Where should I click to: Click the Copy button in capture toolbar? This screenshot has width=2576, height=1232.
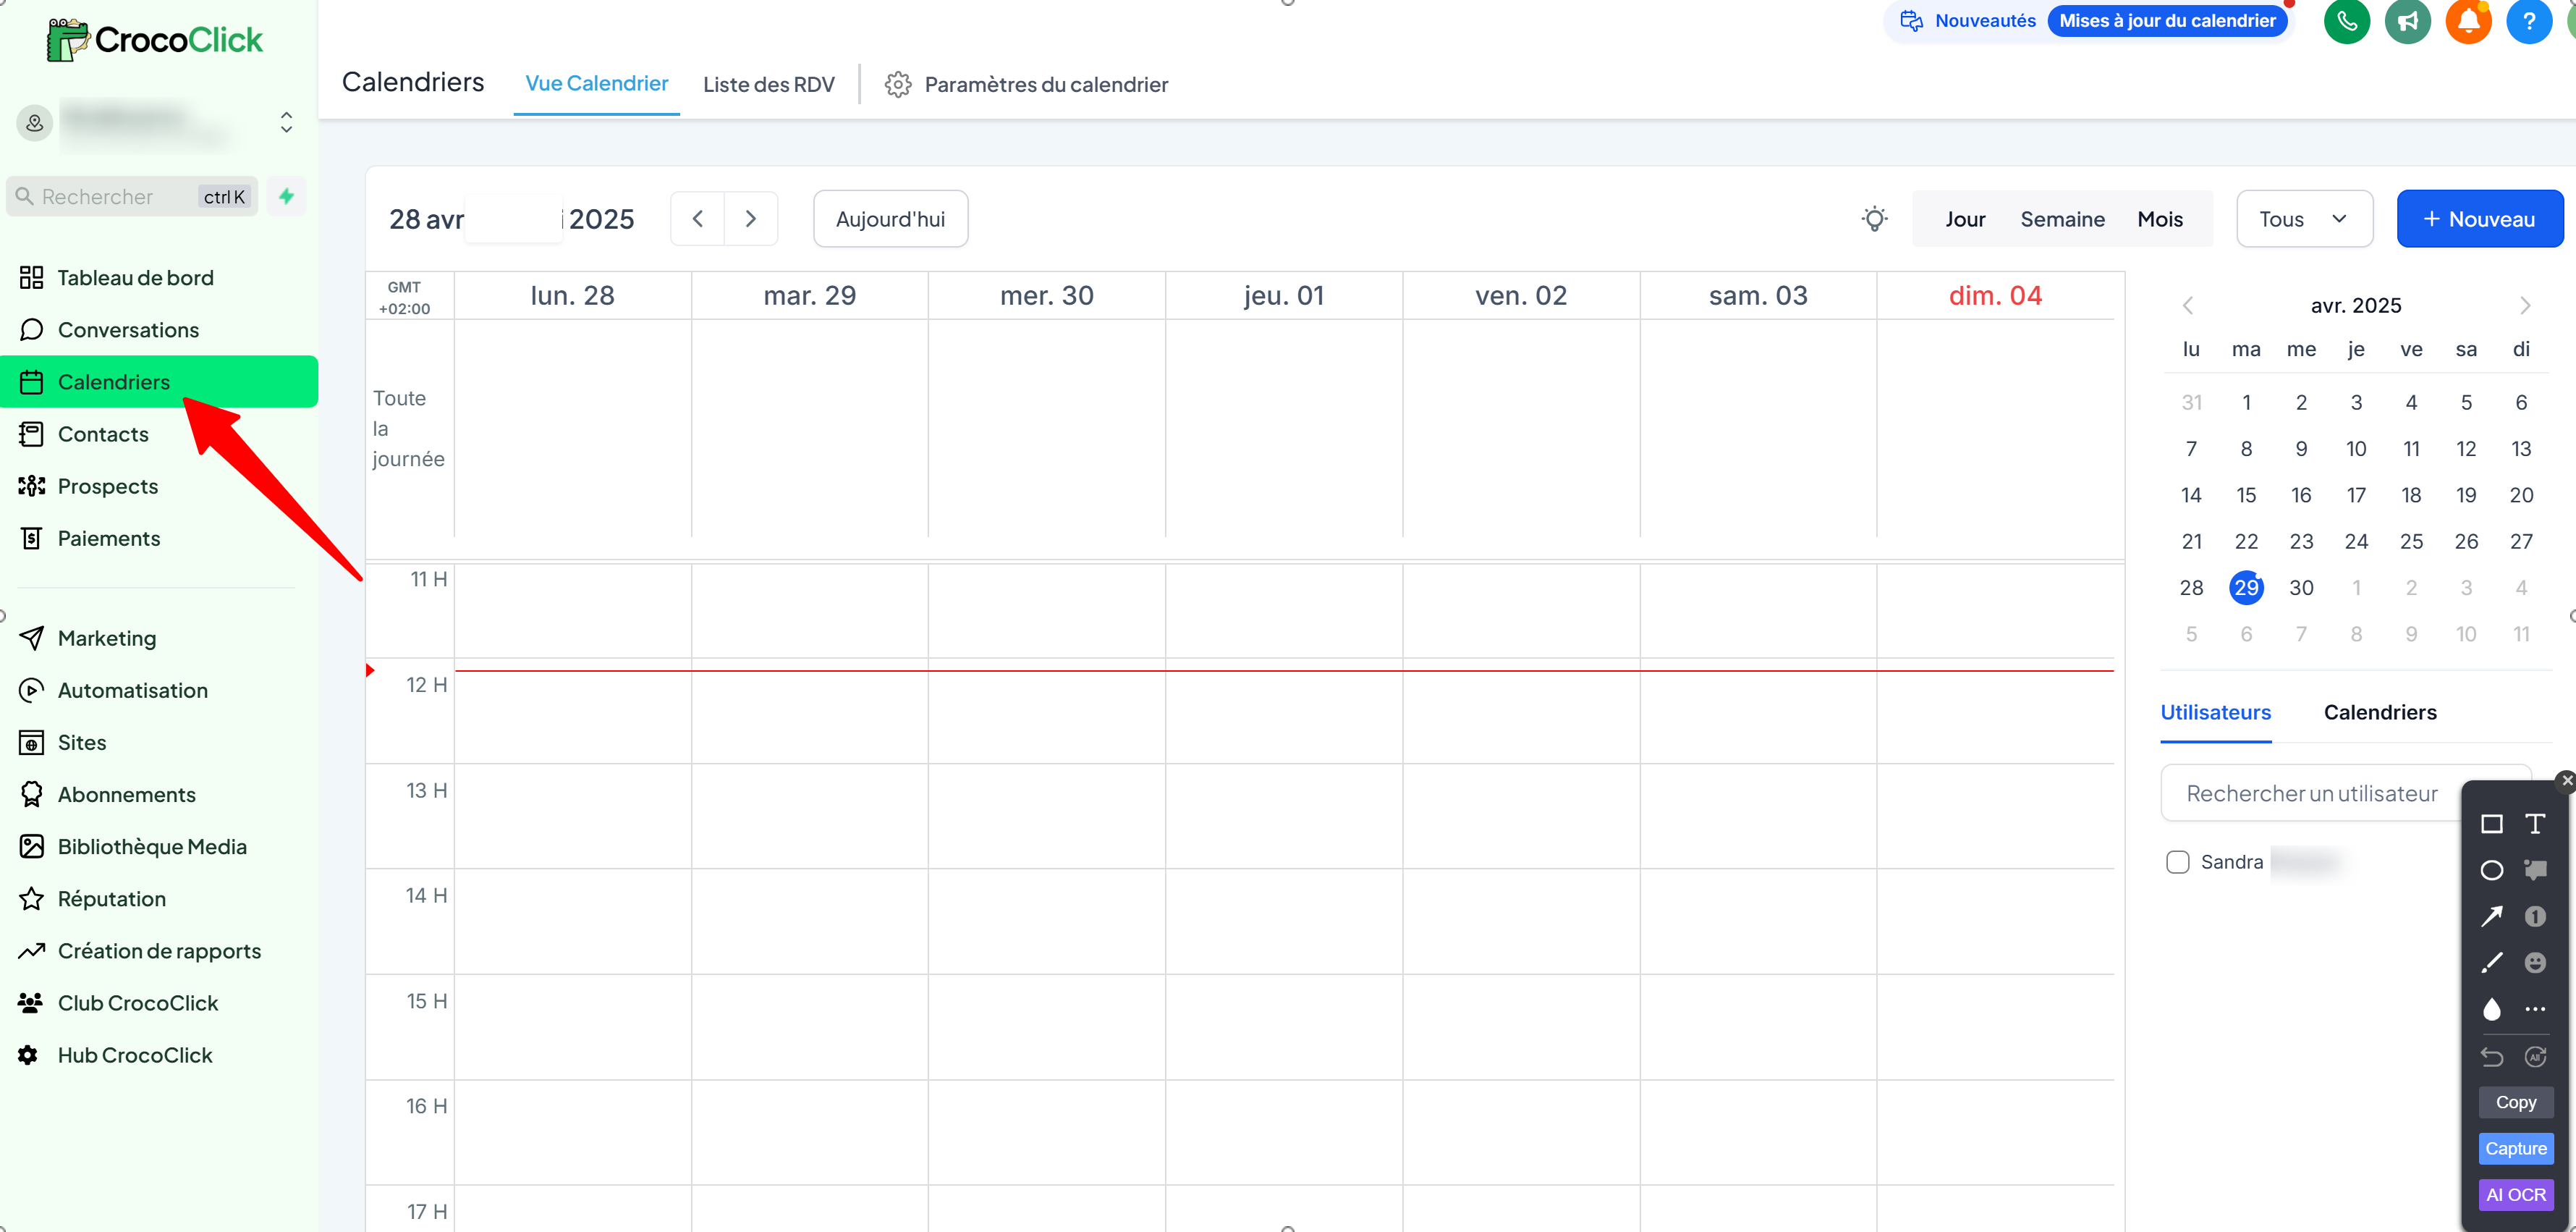click(x=2516, y=1102)
